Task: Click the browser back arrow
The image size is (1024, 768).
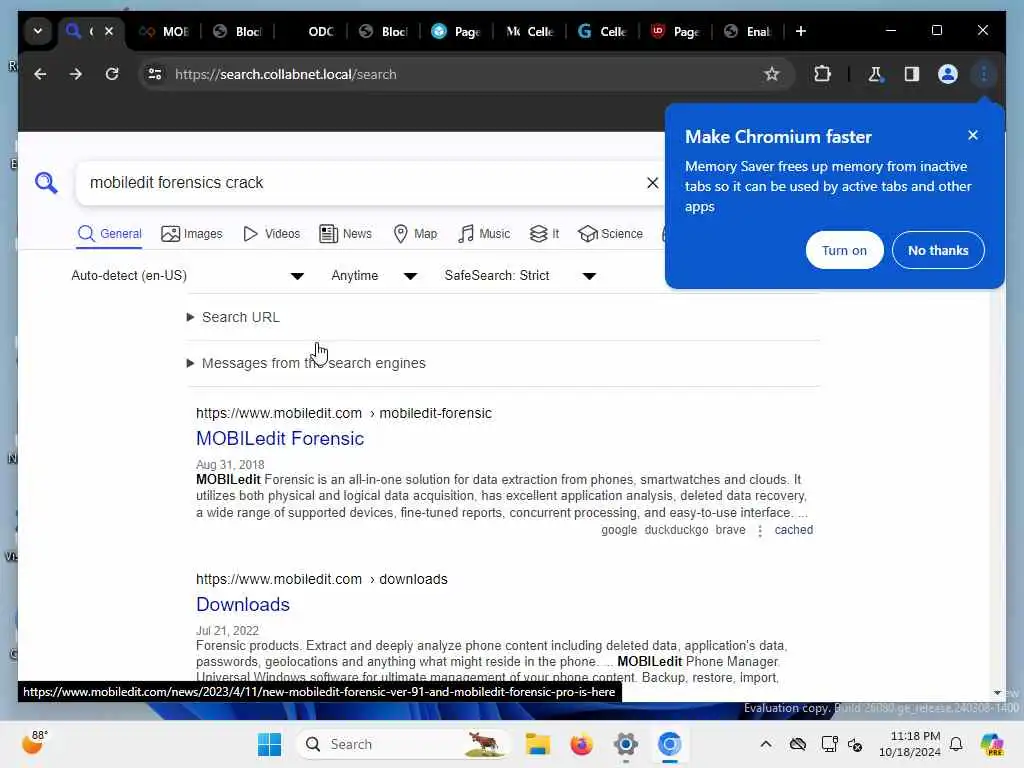Action: pyautogui.click(x=40, y=74)
